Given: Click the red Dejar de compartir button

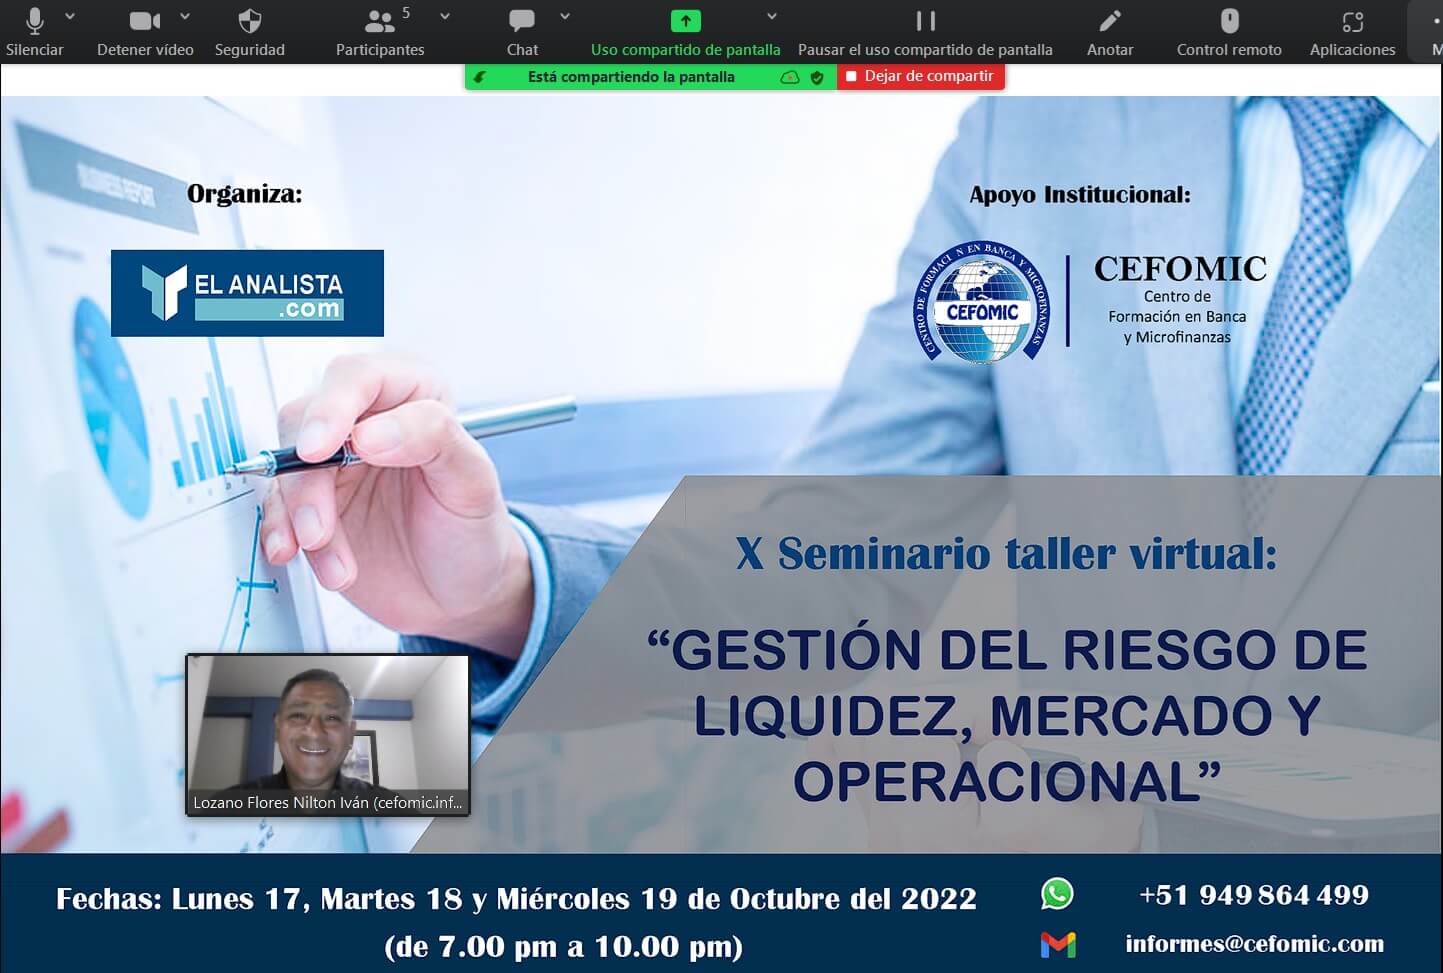Looking at the screenshot, I should pos(920,76).
